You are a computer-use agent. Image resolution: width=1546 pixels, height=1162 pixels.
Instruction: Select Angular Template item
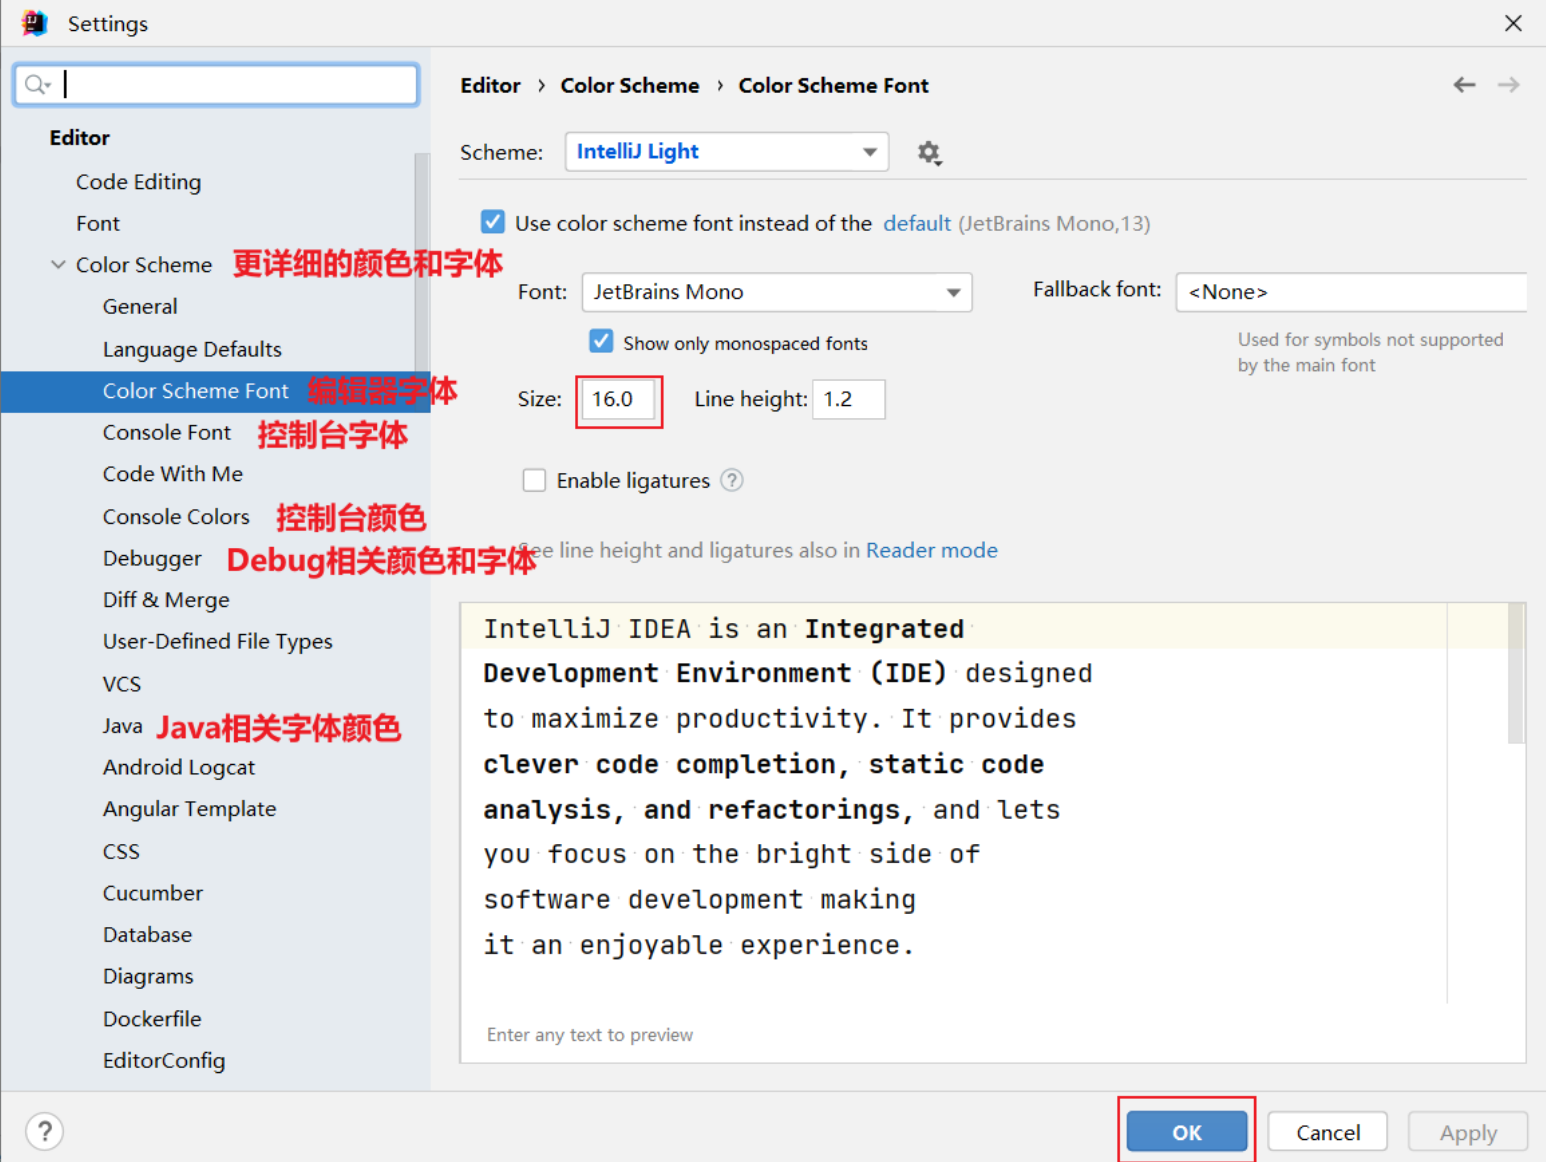[189, 809]
